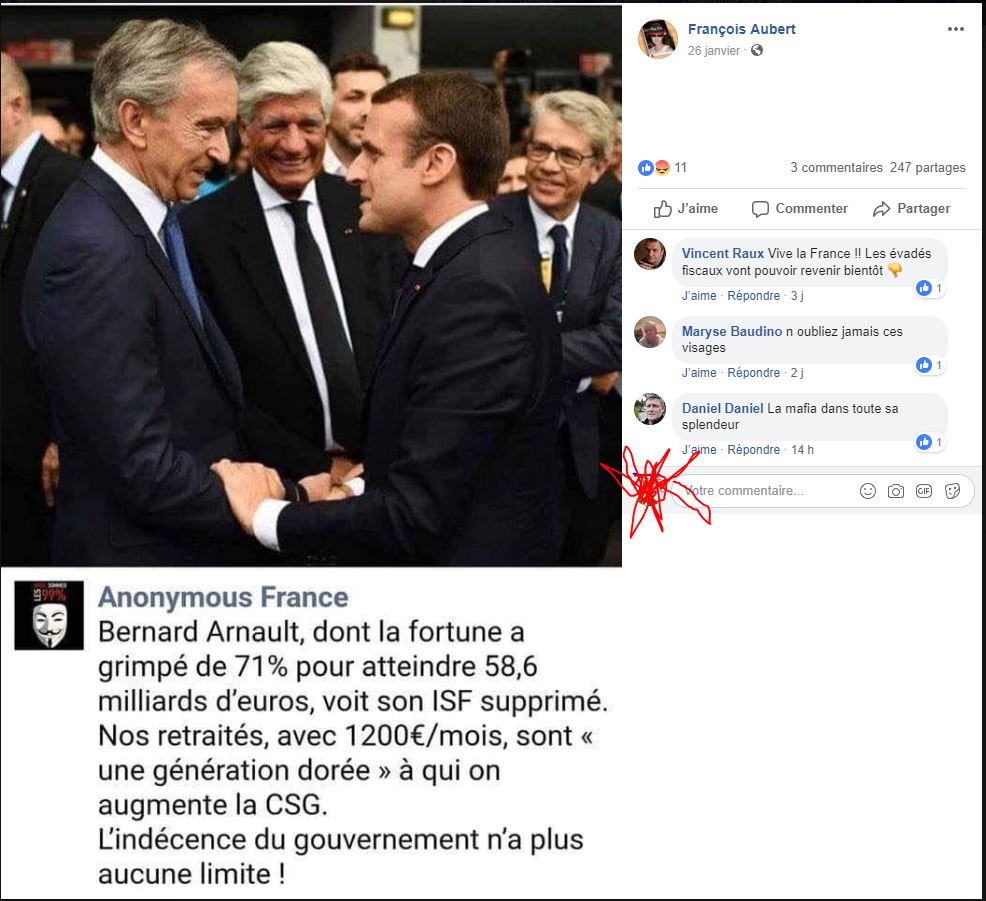Open François Aubert's profile link

[x=741, y=29]
